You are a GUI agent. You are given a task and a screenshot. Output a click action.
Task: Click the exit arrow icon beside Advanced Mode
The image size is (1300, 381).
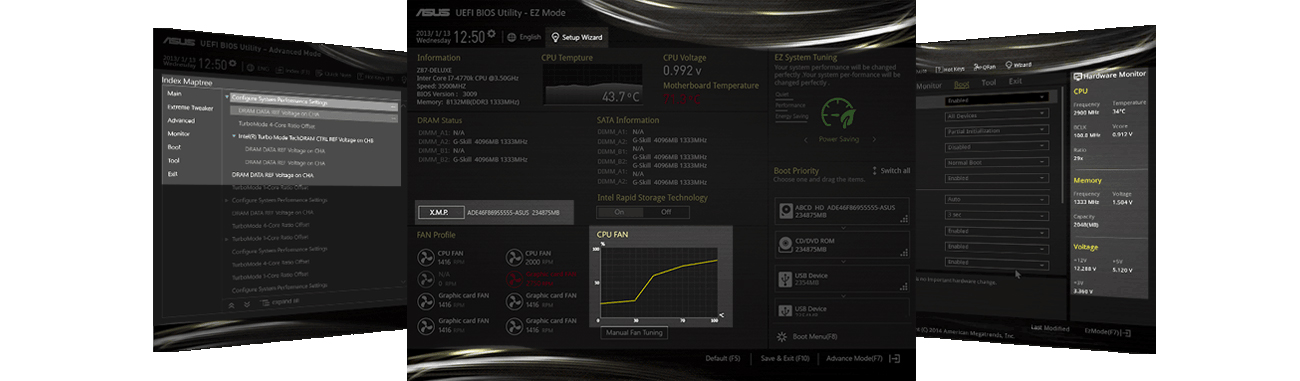[895, 358]
